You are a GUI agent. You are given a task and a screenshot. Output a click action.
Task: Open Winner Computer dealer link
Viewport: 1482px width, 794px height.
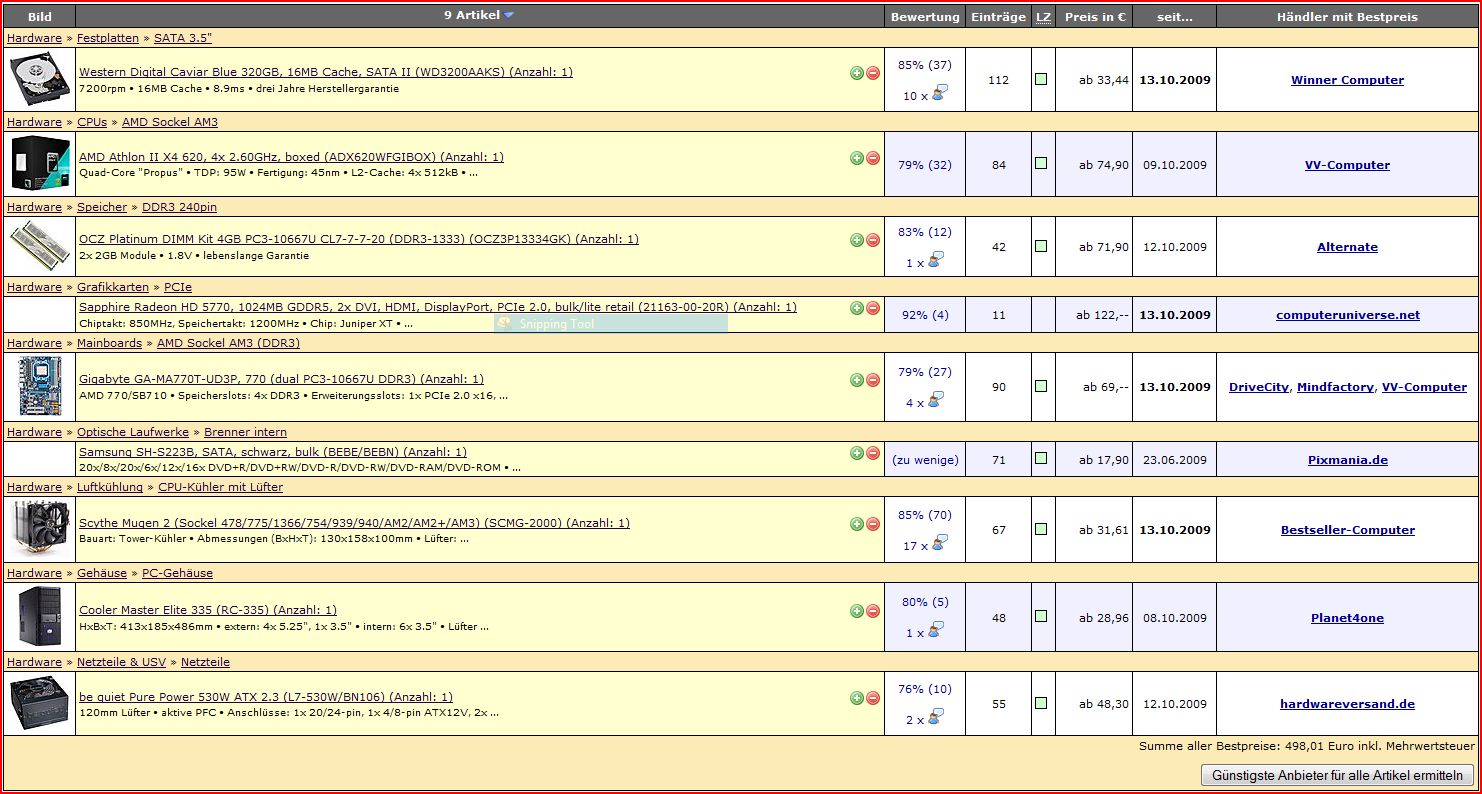tap(1347, 80)
